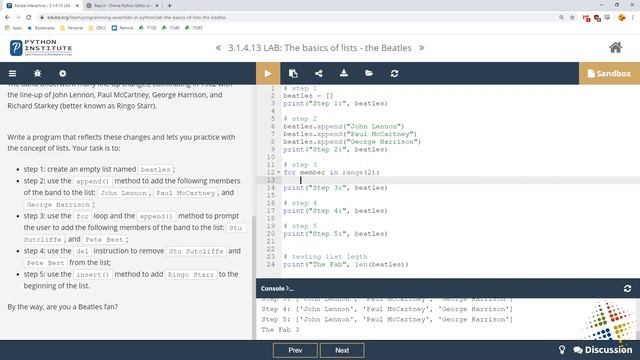Click code line print "The Fab"
The image size is (640, 360).
[346, 264]
